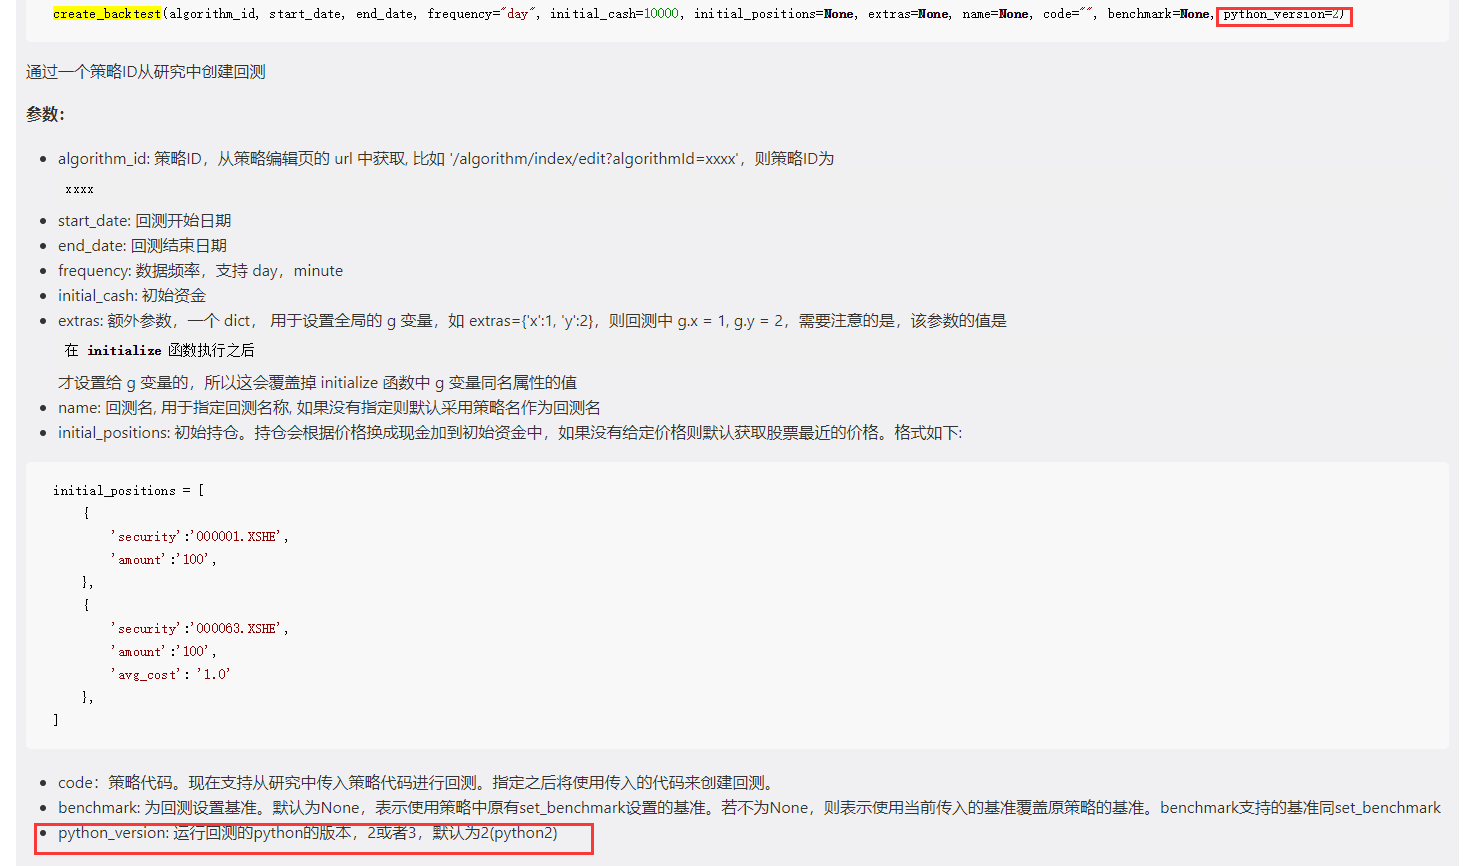Click the 参数: heading
The height and width of the screenshot is (866, 1470).
coord(45,115)
